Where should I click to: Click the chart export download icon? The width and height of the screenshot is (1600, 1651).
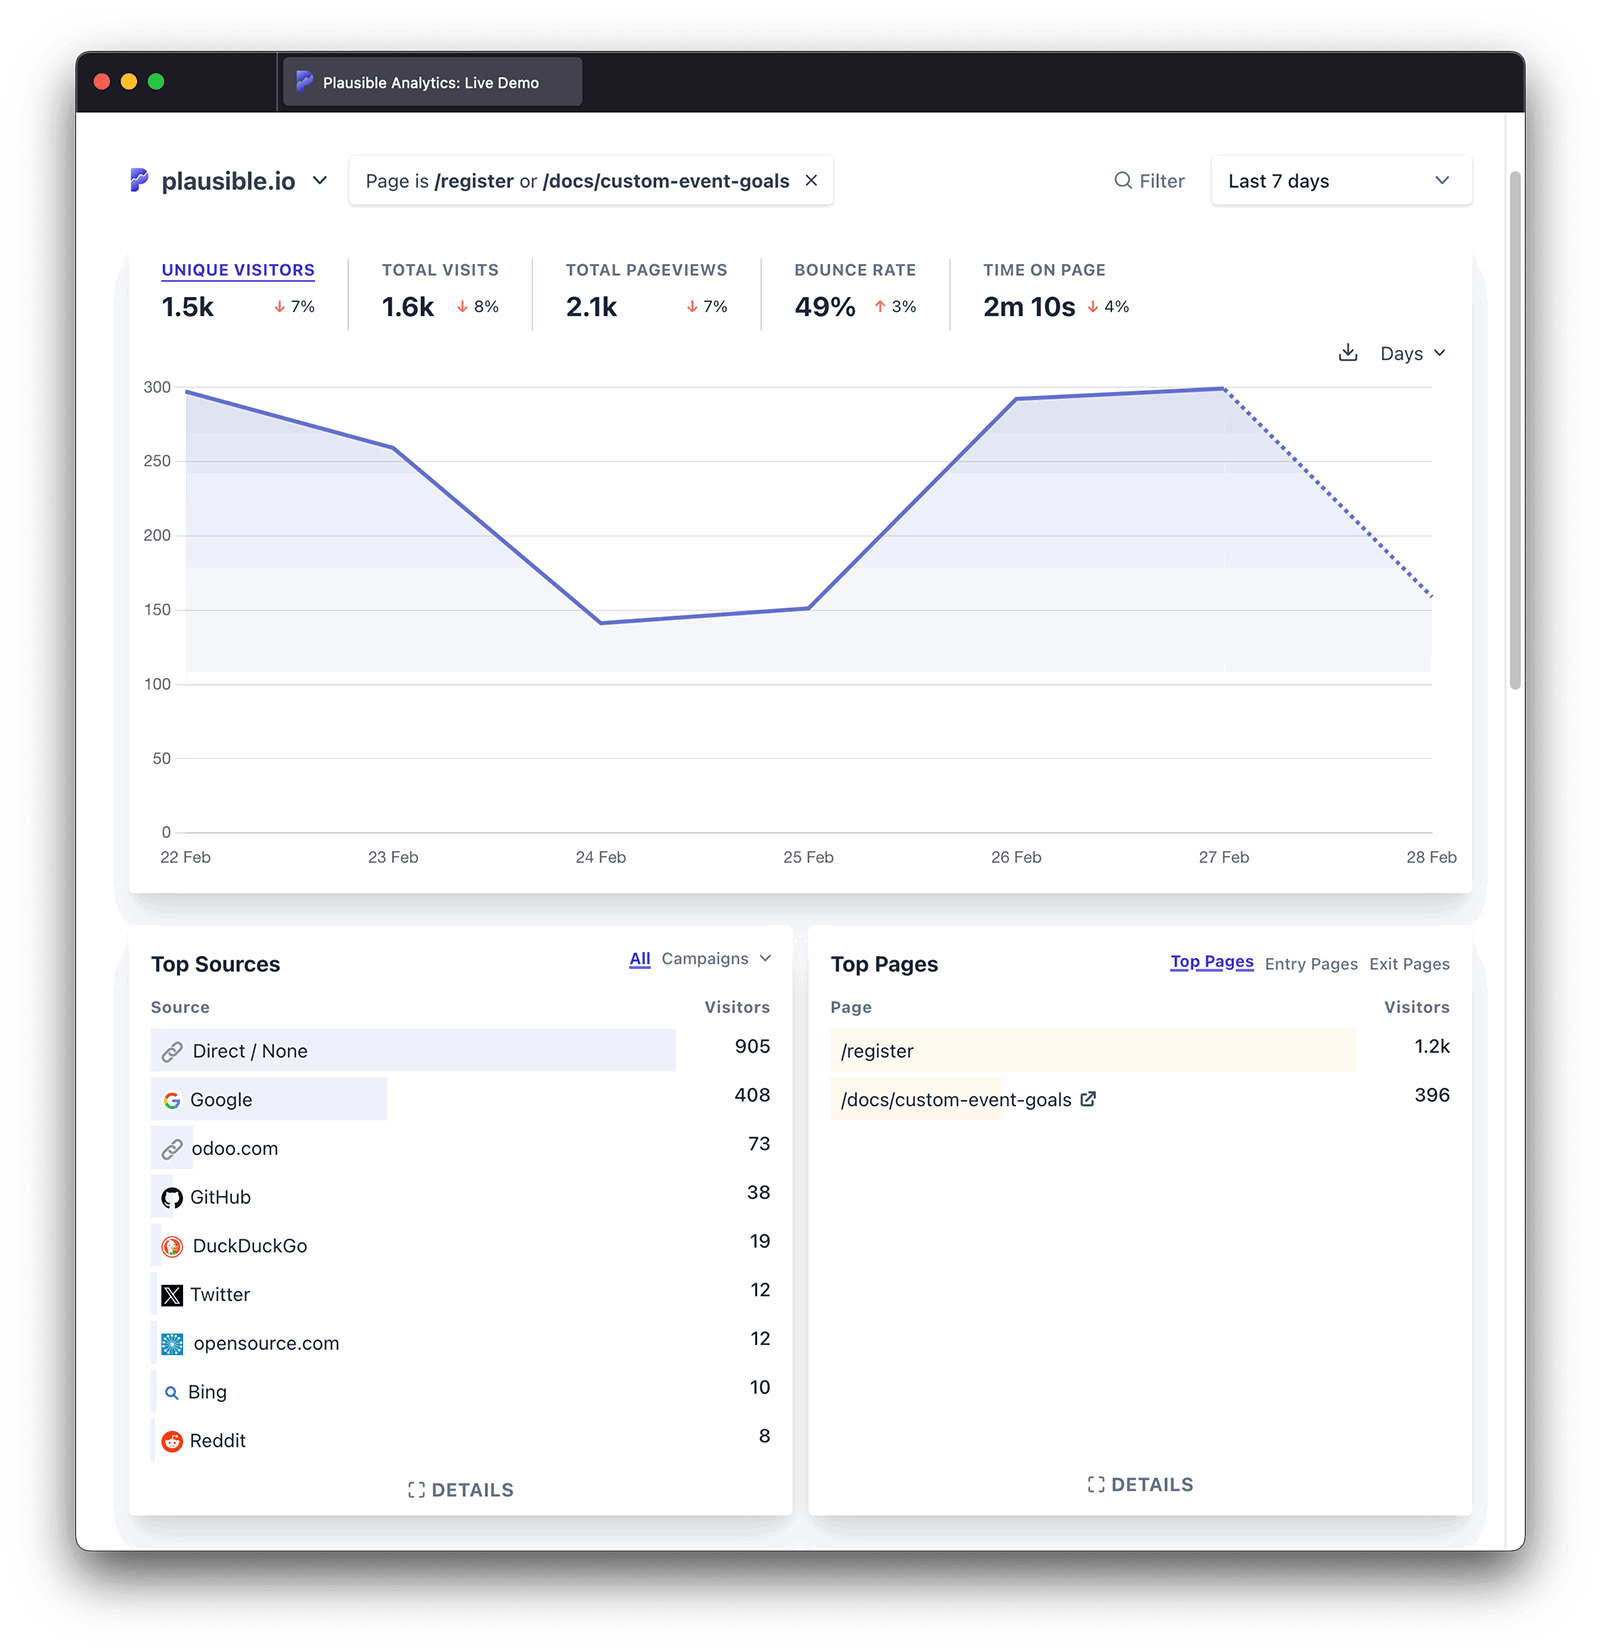[x=1348, y=352]
